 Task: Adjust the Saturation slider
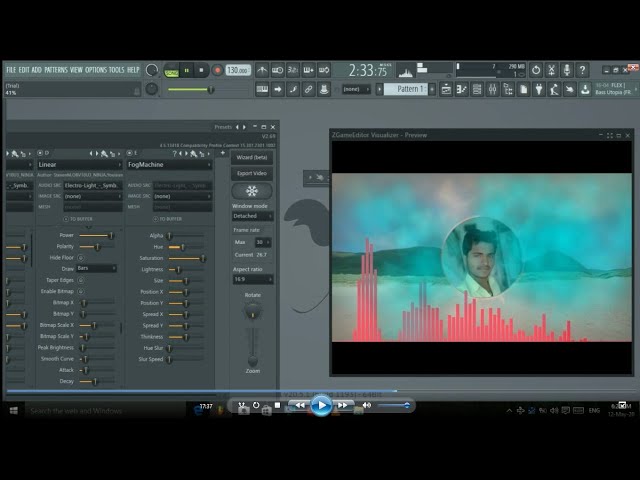click(x=187, y=258)
